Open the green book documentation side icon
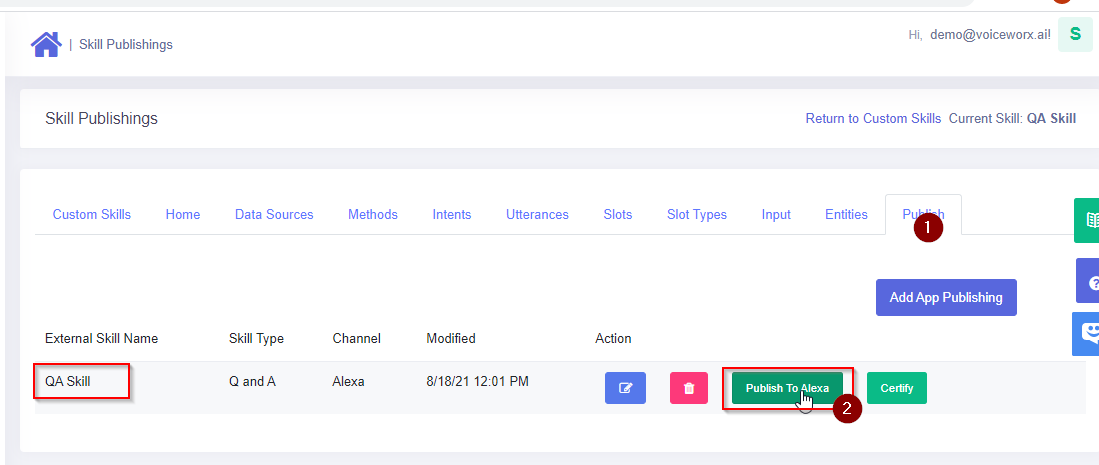The height and width of the screenshot is (465, 1099). coord(1088,220)
